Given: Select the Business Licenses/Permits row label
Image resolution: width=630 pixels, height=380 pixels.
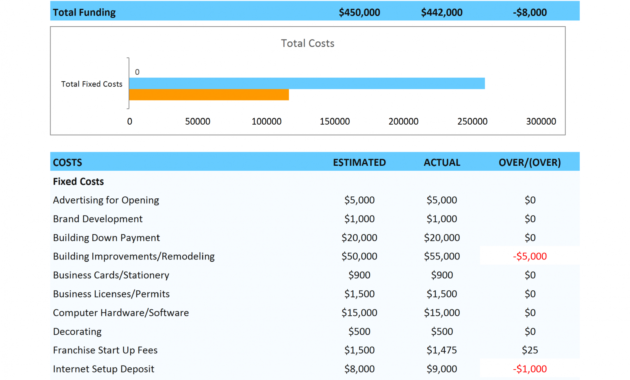Looking at the screenshot, I should (111, 294).
